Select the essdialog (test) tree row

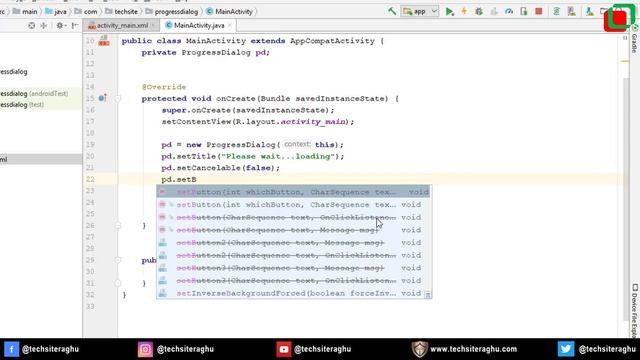coord(41,104)
